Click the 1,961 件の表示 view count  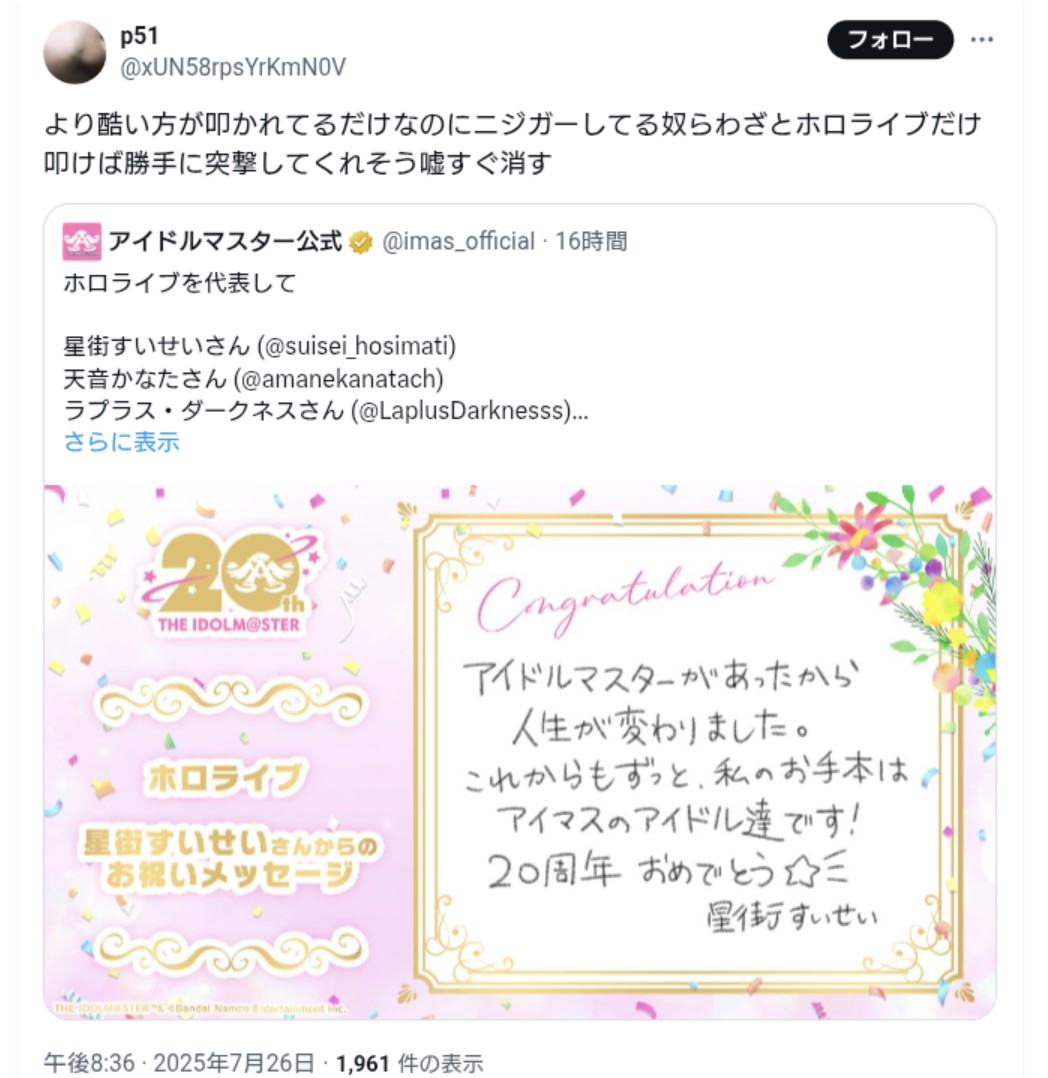pos(409,1063)
